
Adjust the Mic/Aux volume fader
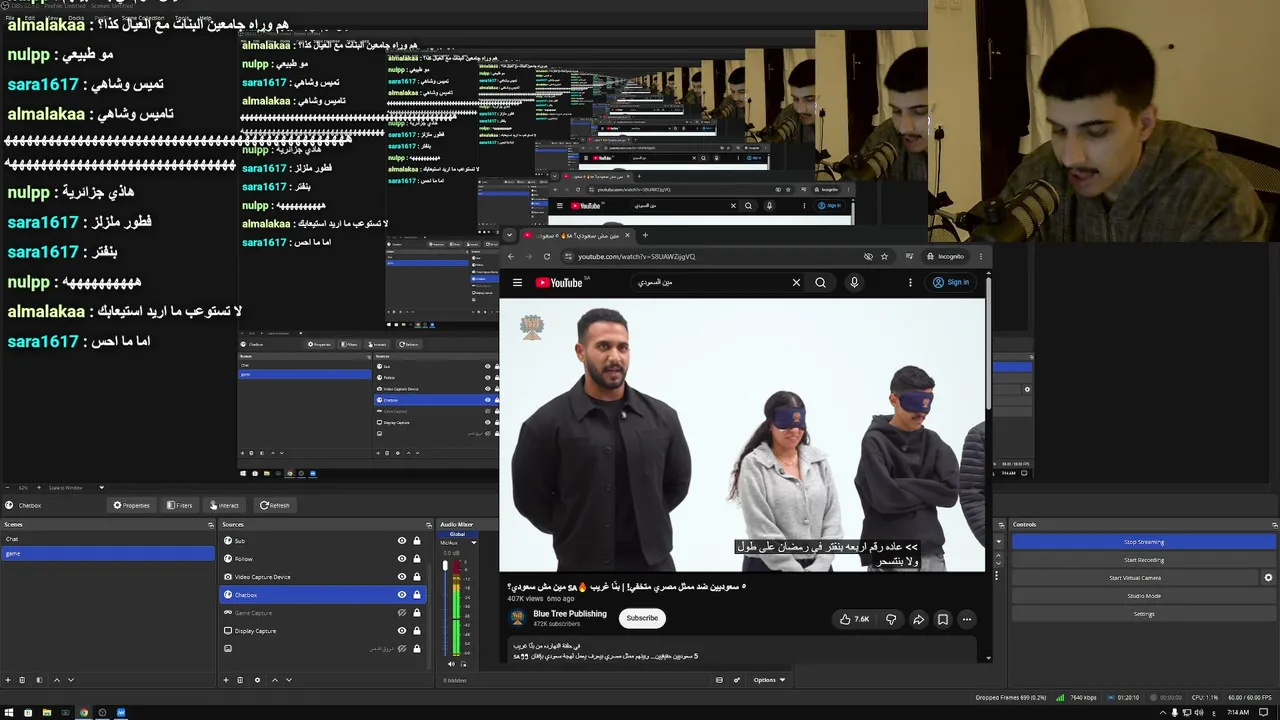click(446, 567)
